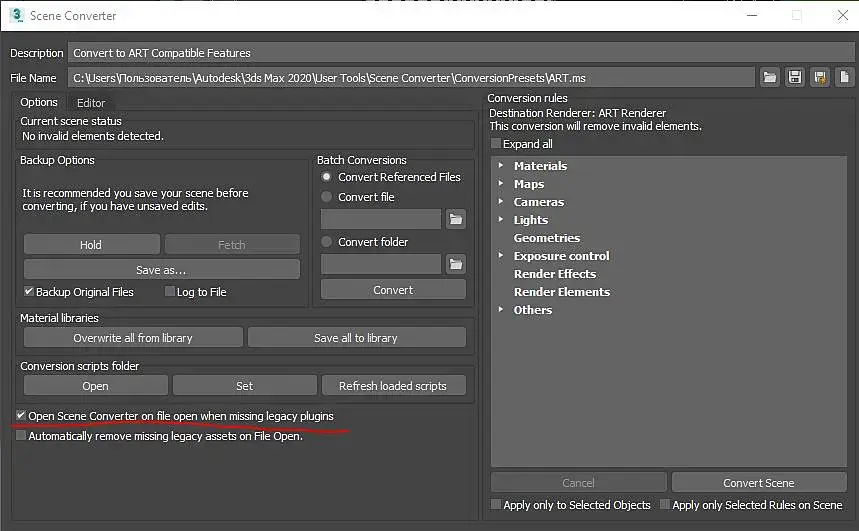Click the Cancel button

click(x=579, y=483)
